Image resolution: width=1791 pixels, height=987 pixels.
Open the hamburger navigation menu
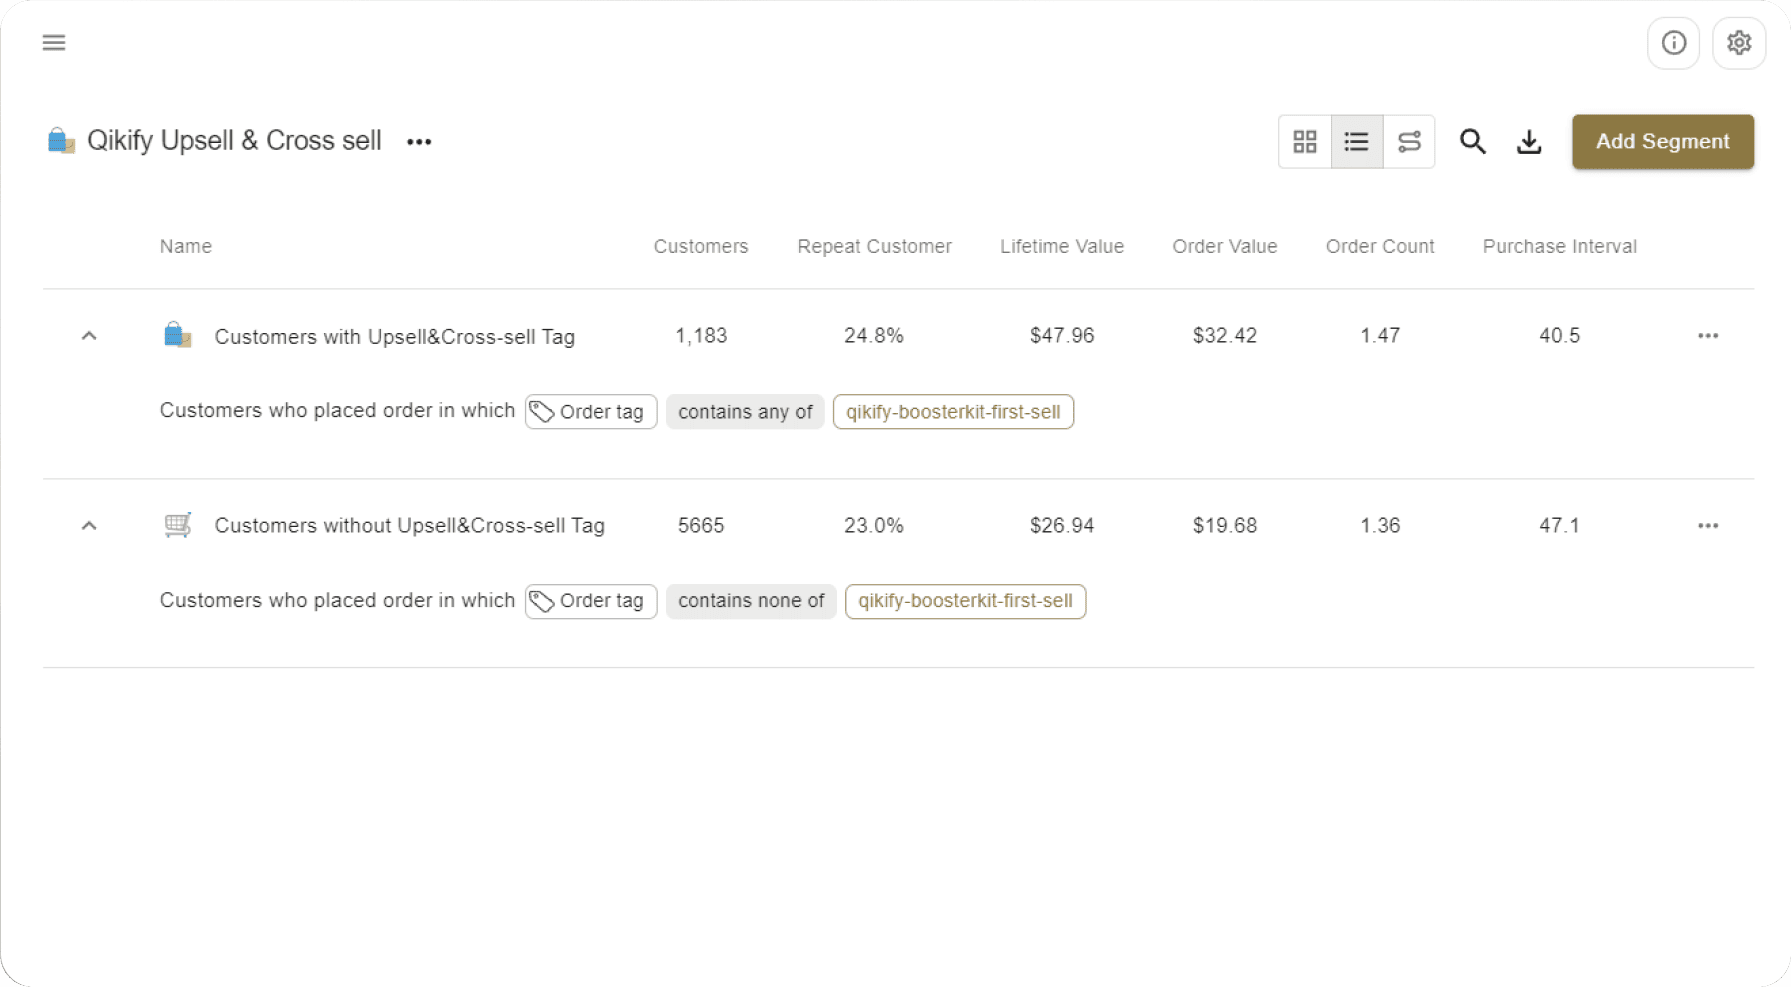point(53,42)
